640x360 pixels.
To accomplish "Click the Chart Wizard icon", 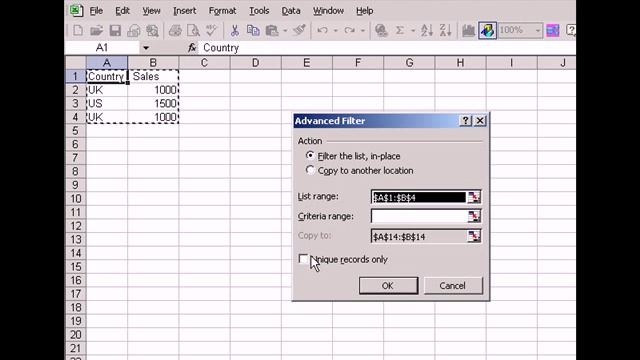I will [x=468, y=31].
